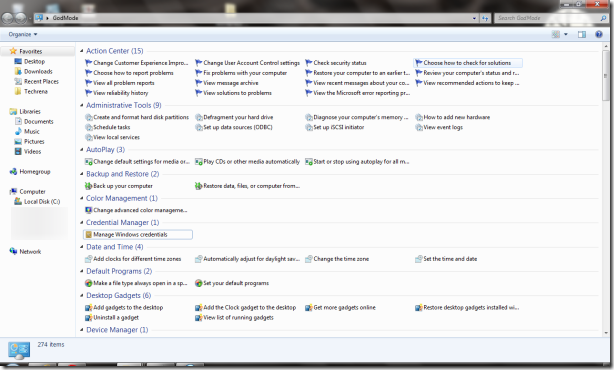Click the vertical scrollbar thumb
614x370 pixels.
point(606,75)
